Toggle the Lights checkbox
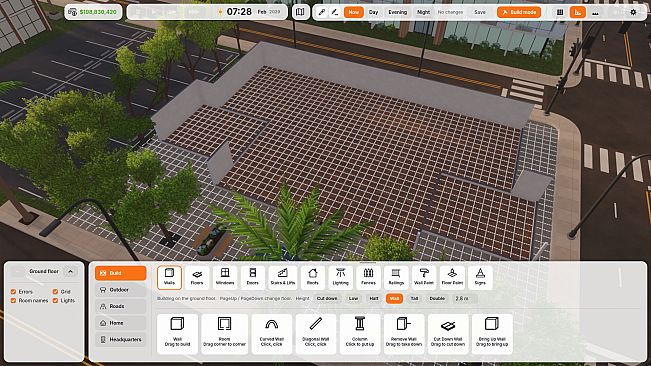 [x=55, y=300]
